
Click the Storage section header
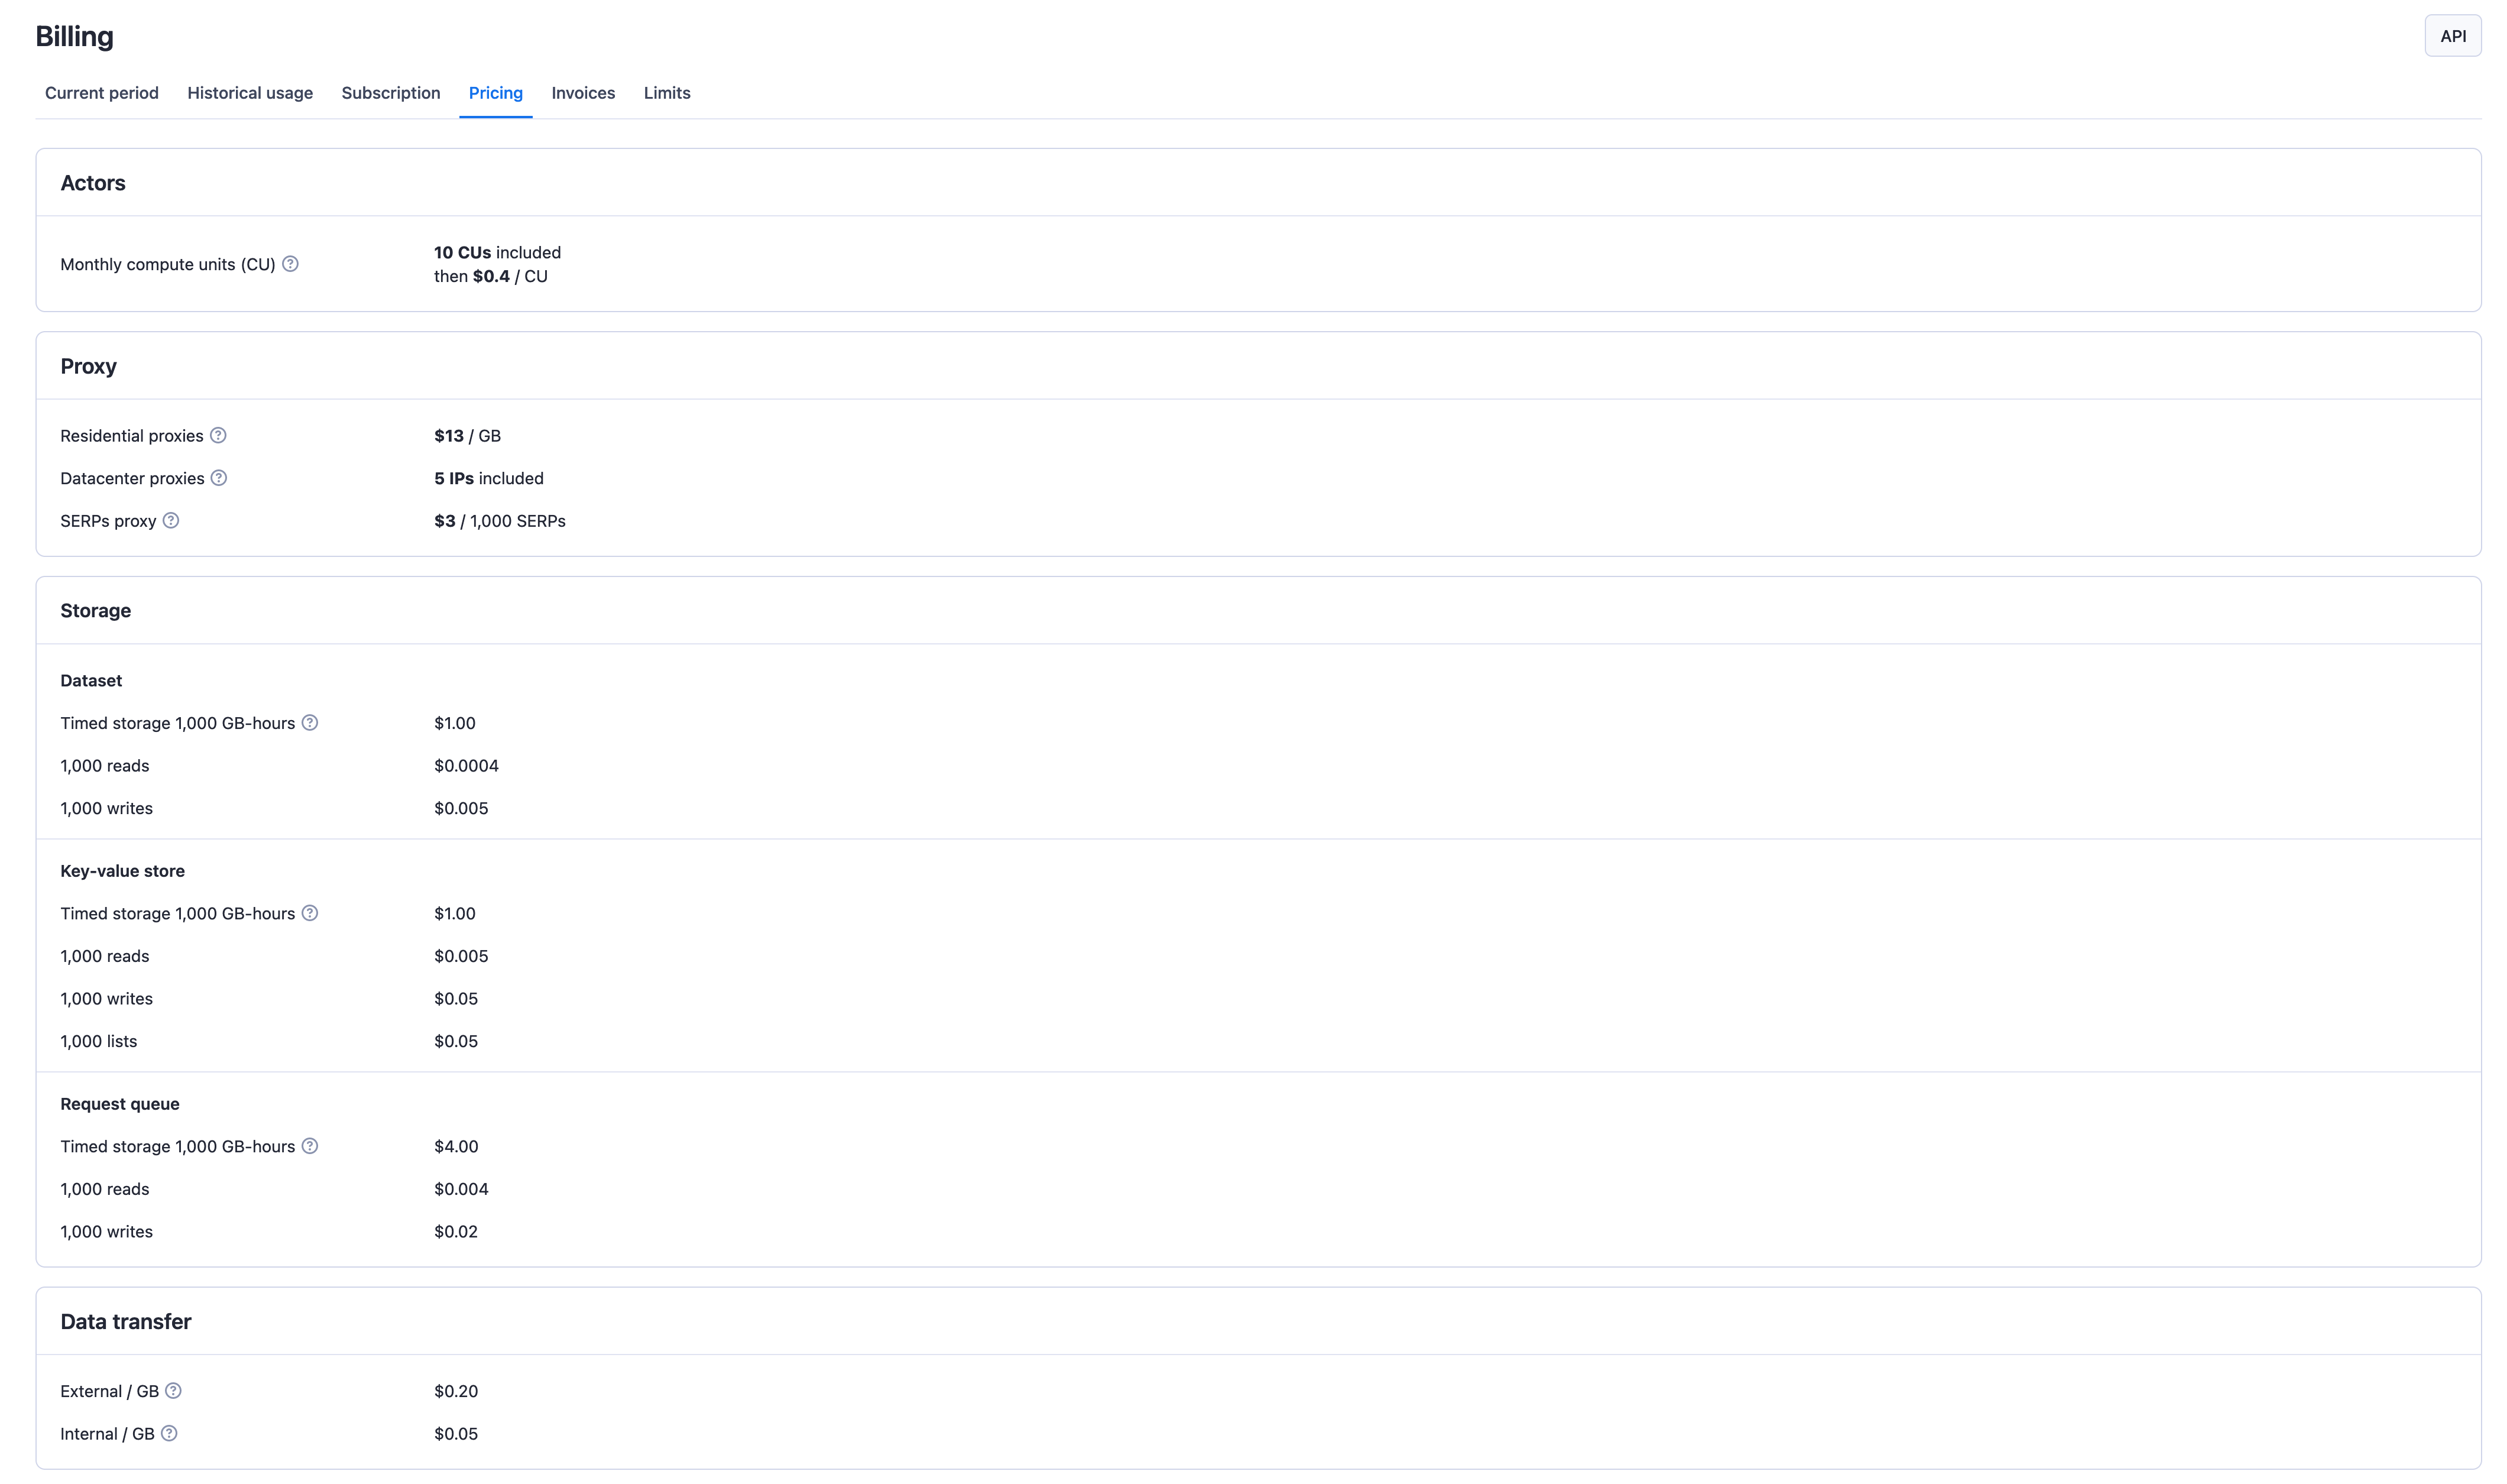(94, 610)
